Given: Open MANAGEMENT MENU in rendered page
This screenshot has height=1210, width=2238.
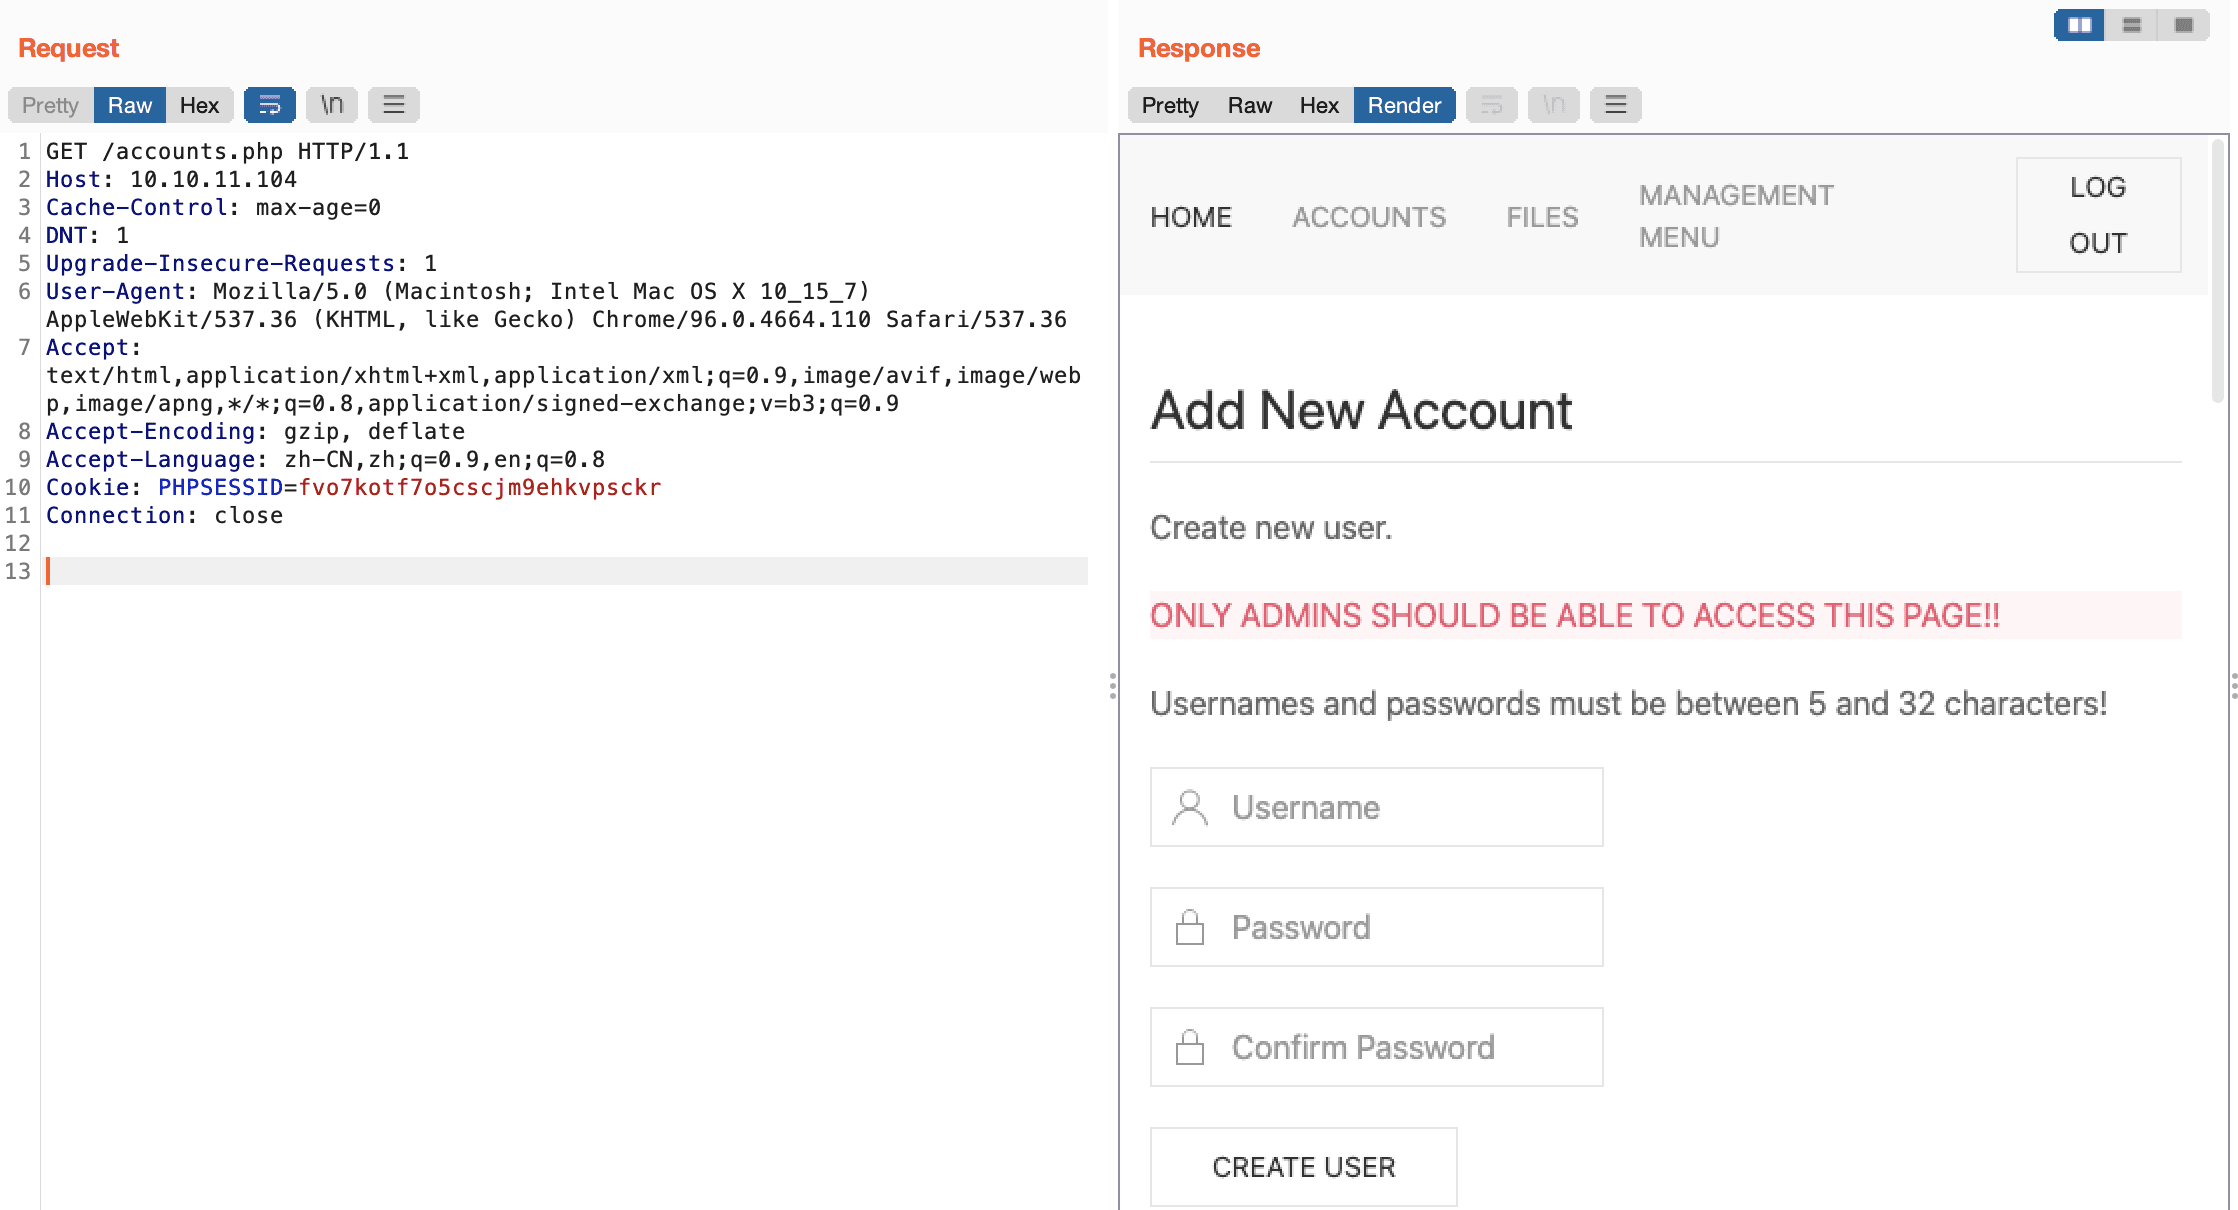Looking at the screenshot, I should tap(1736, 216).
